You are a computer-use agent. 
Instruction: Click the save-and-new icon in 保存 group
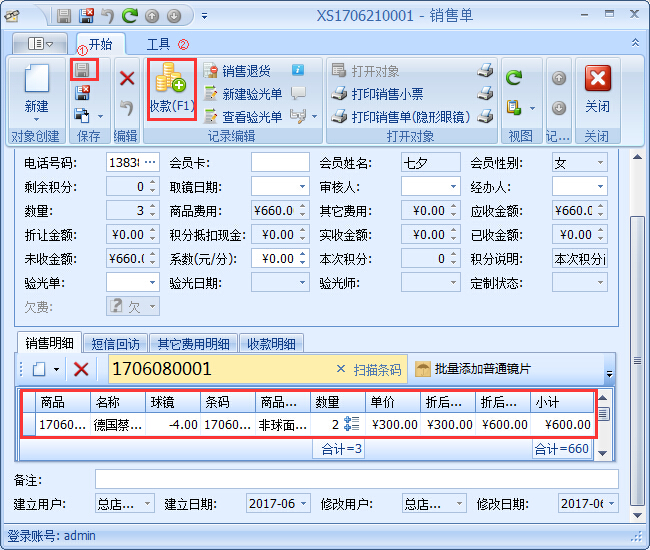coord(82,115)
